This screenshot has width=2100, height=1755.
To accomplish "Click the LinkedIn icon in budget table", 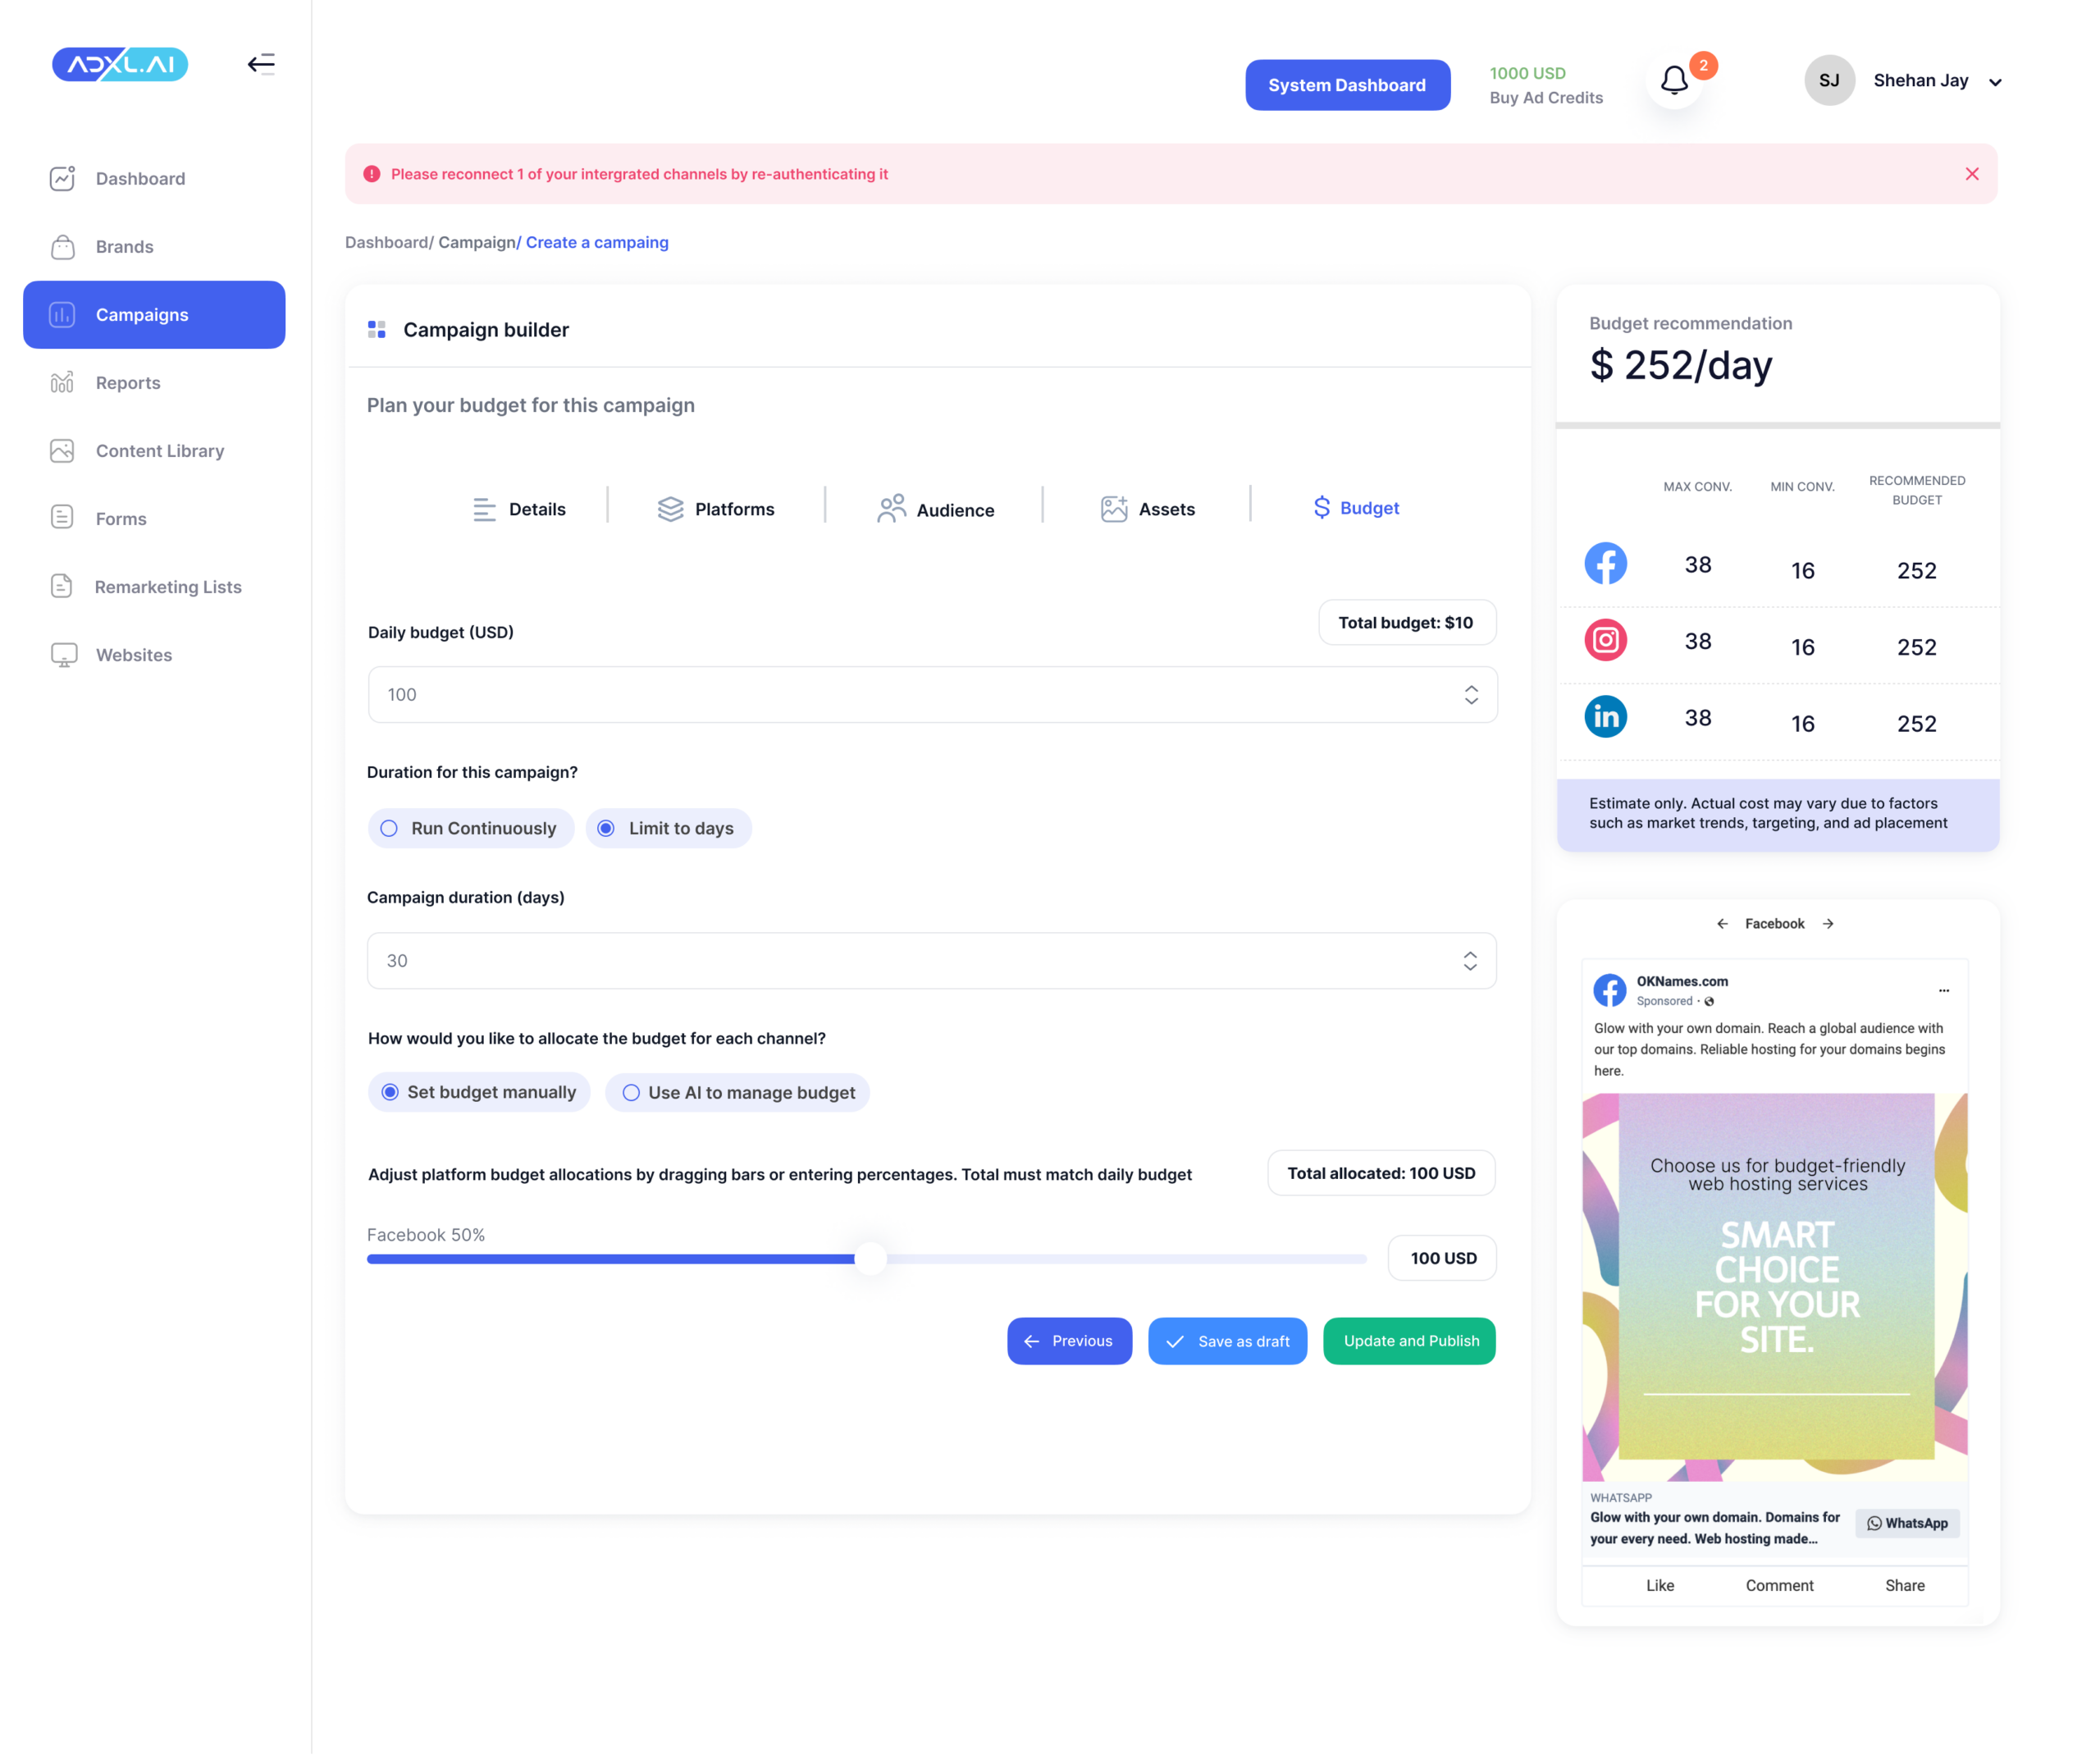I will click(1605, 717).
